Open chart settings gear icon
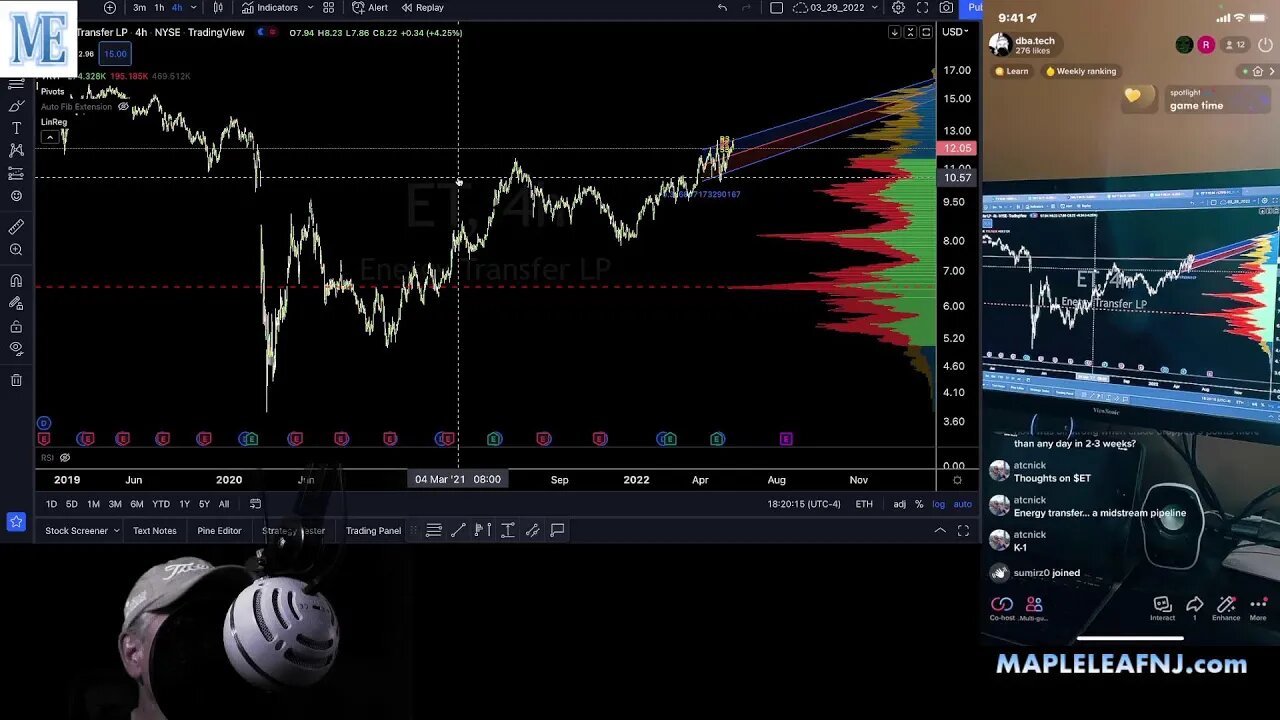The image size is (1280, 720). [898, 7]
